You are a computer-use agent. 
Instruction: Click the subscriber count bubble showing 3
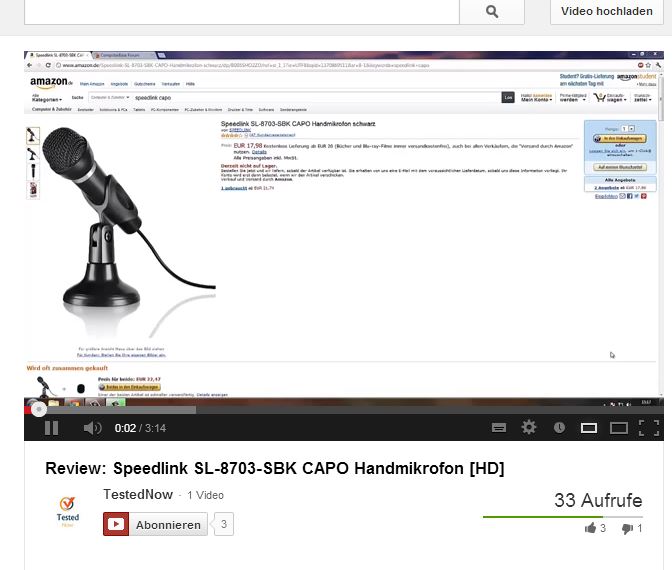[x=224, y=524]
